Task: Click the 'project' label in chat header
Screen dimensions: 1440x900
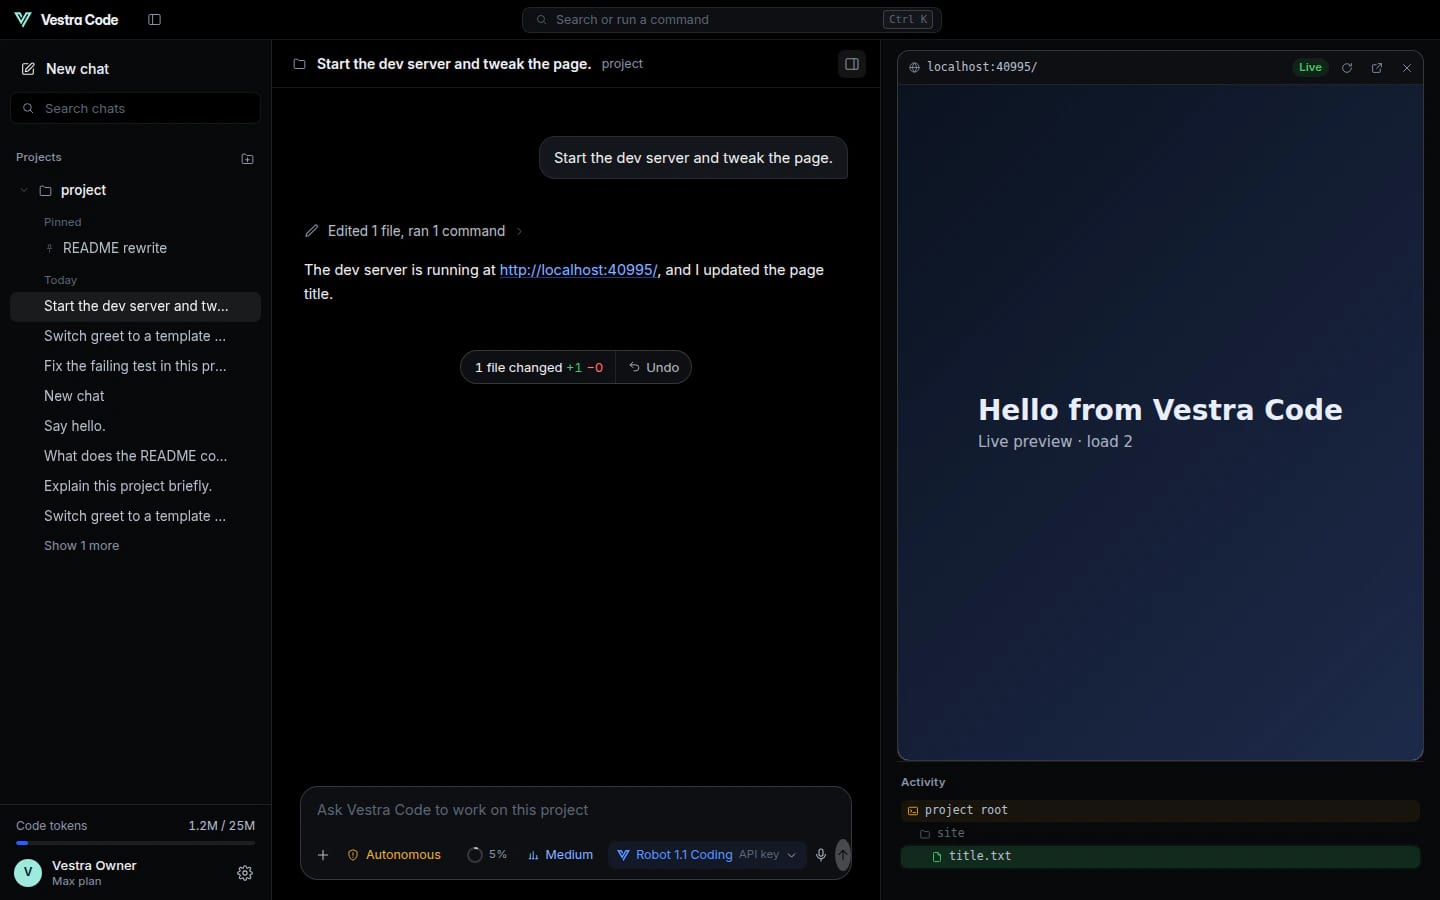Action: (622, 64)
